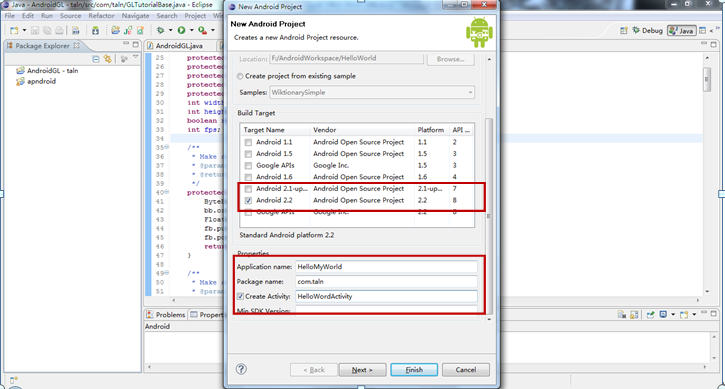Click the editor vertical scrollbar thumb
Screen dimensions: 725x389
coord(707,79)
